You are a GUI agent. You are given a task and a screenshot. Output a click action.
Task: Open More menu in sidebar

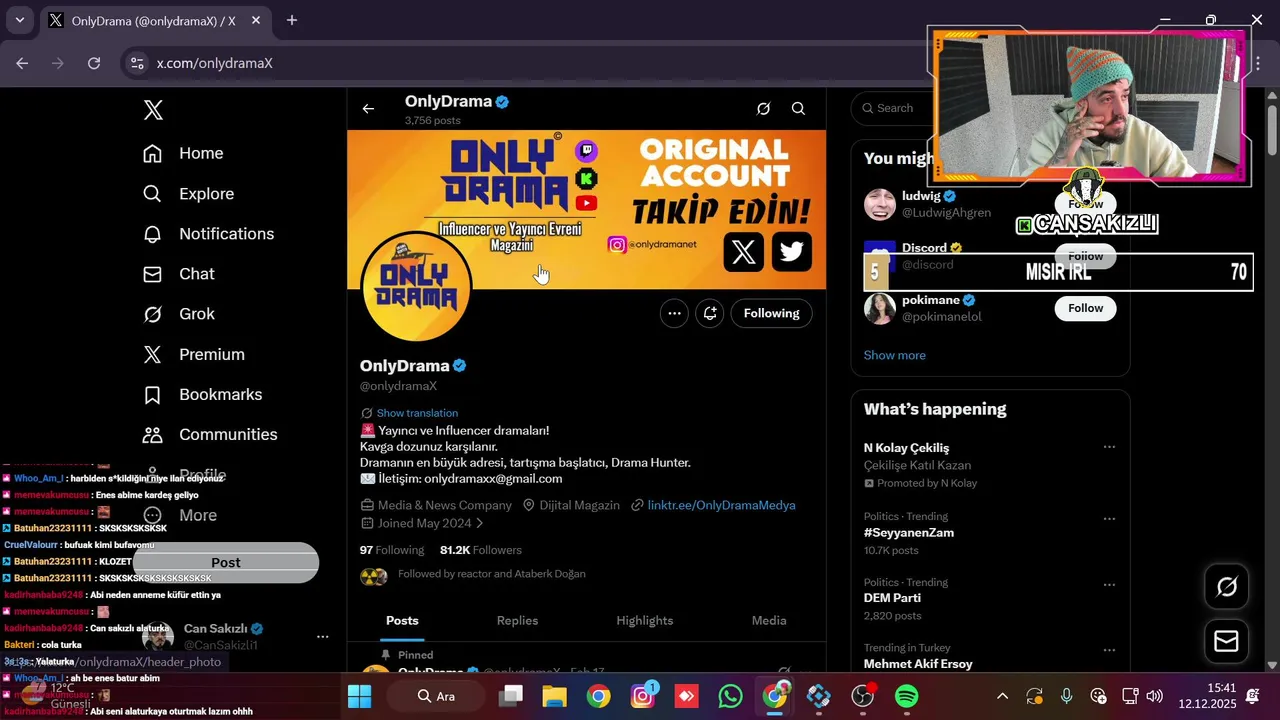coord(180,515)
